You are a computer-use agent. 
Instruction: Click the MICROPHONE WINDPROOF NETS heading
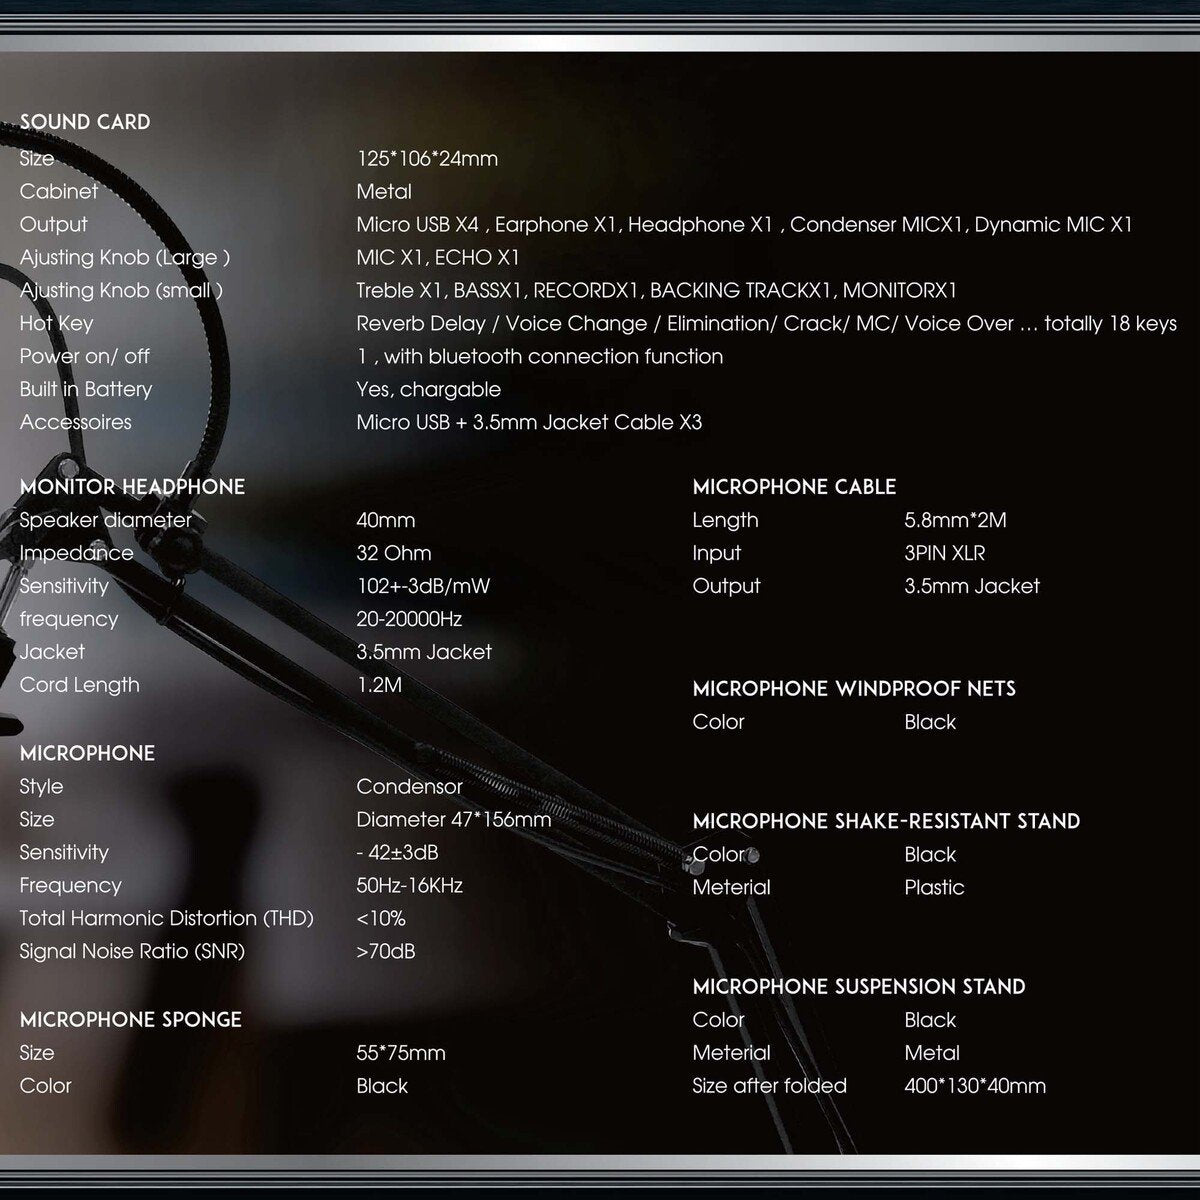[x=853, y=689]
